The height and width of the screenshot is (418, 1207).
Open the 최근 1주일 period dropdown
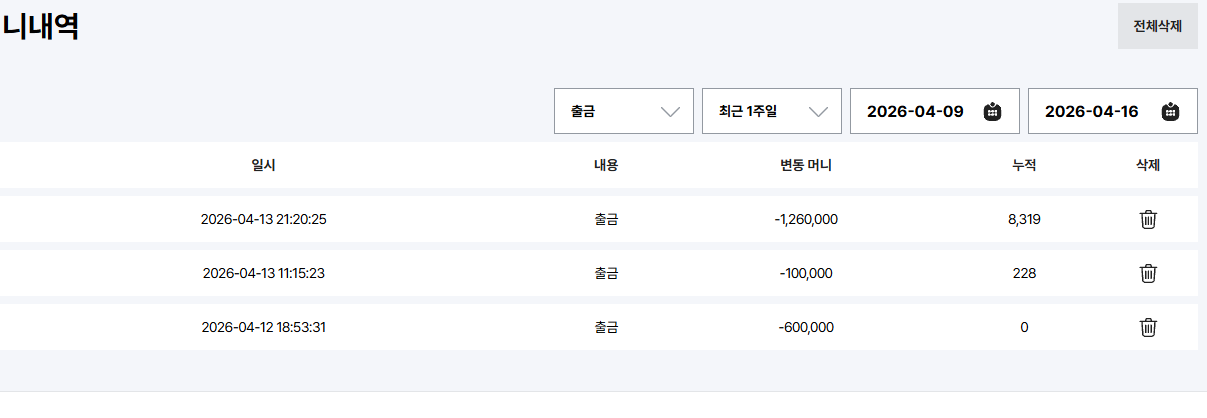click(771, 112)
